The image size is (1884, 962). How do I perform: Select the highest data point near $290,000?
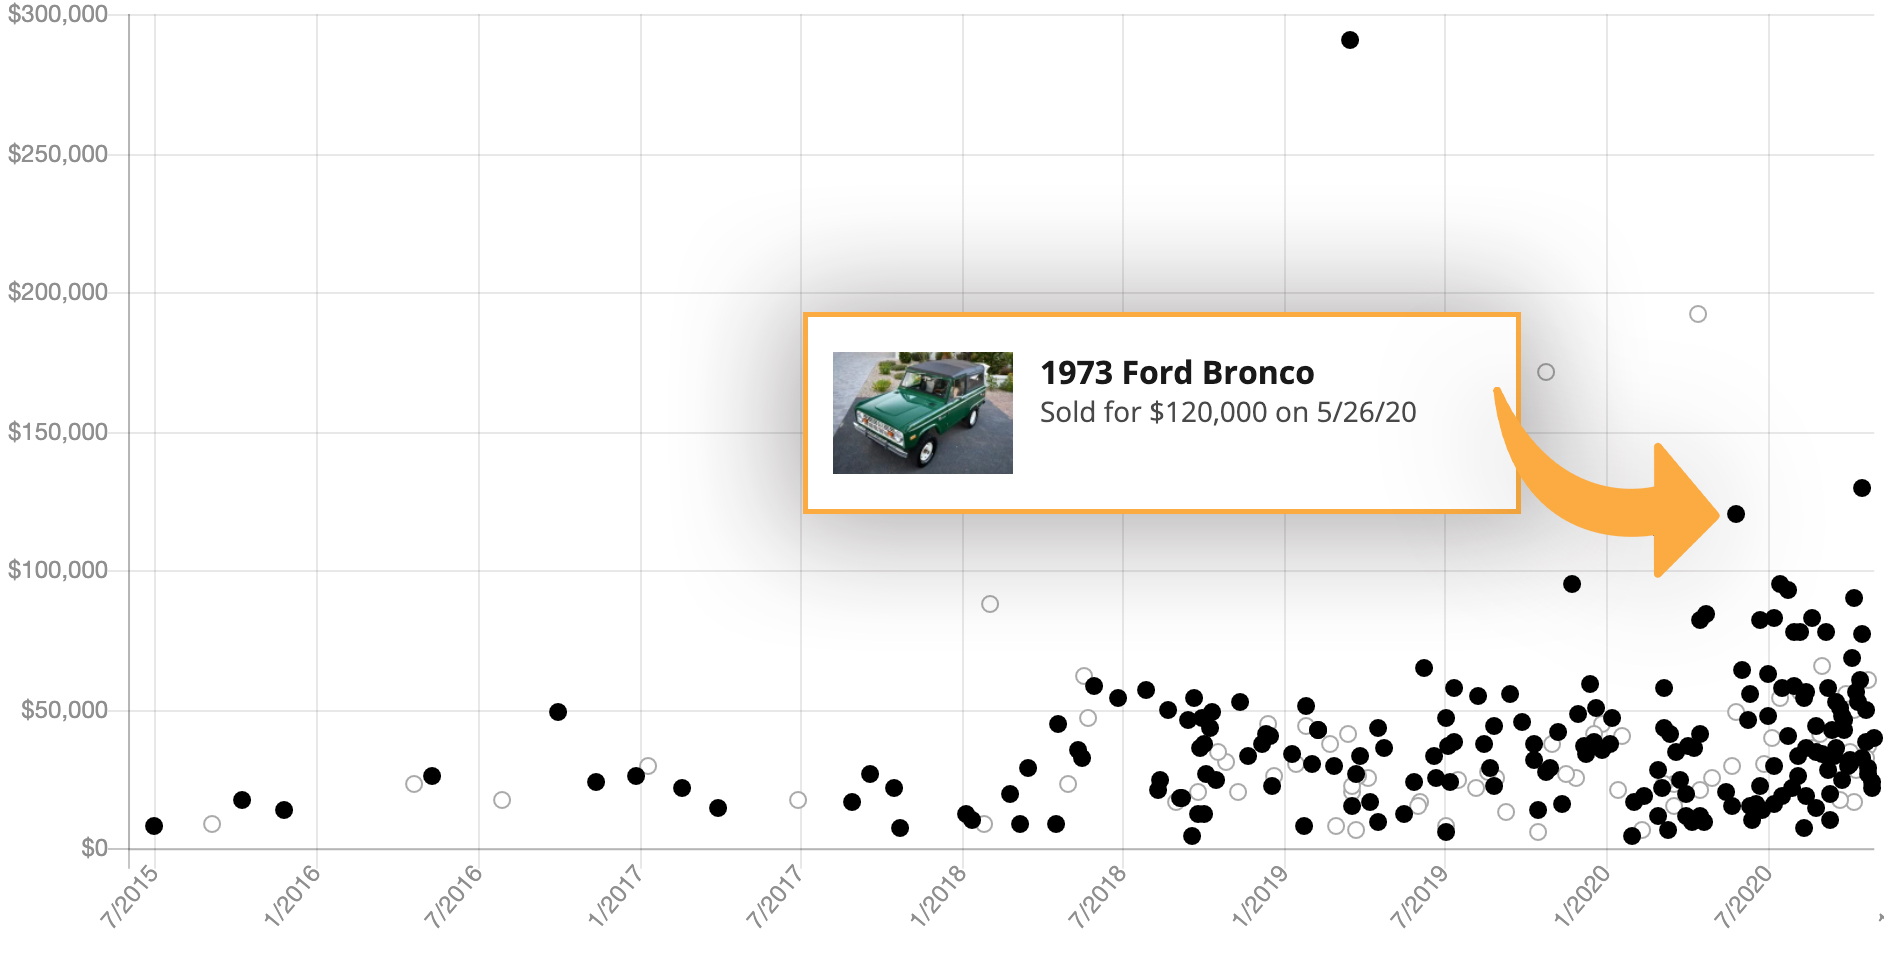(x=1349, y=40)
